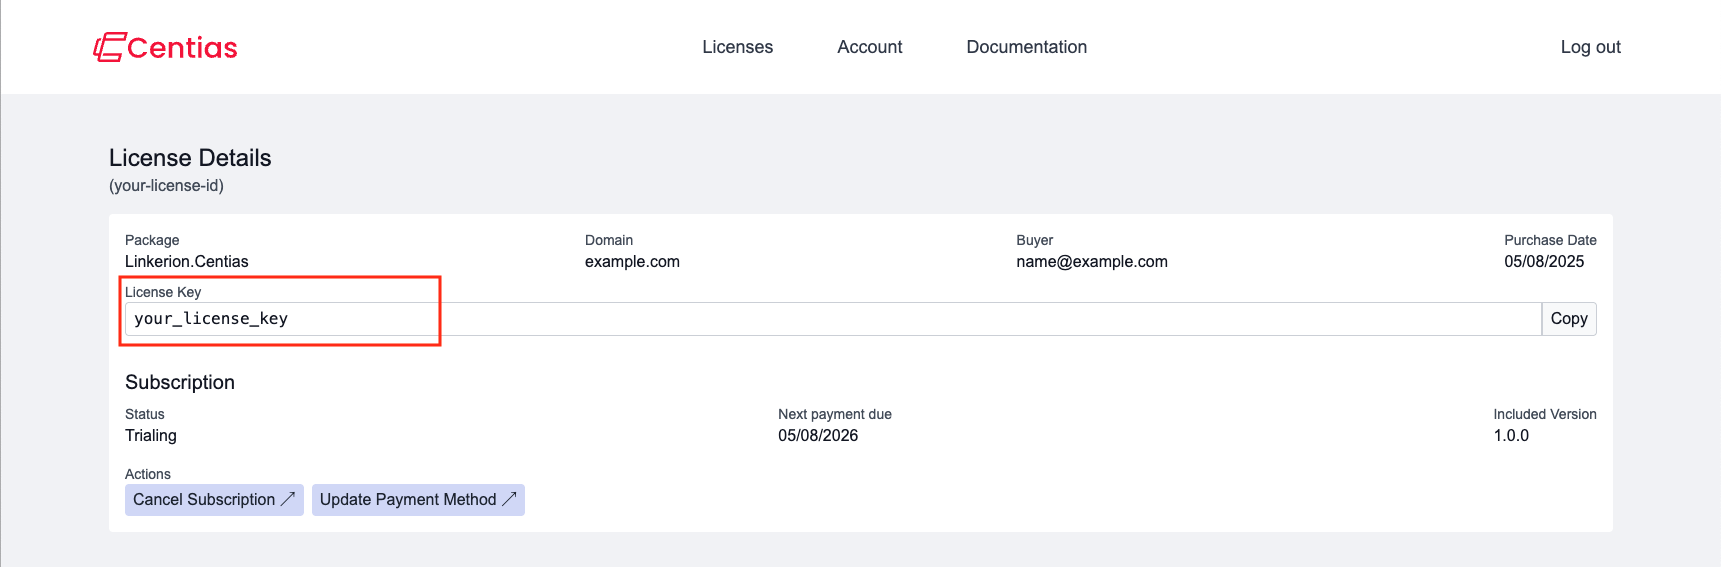Viewport: 1721px width, 567px height.
Task: Click Log out
Action: [1590, 47]
